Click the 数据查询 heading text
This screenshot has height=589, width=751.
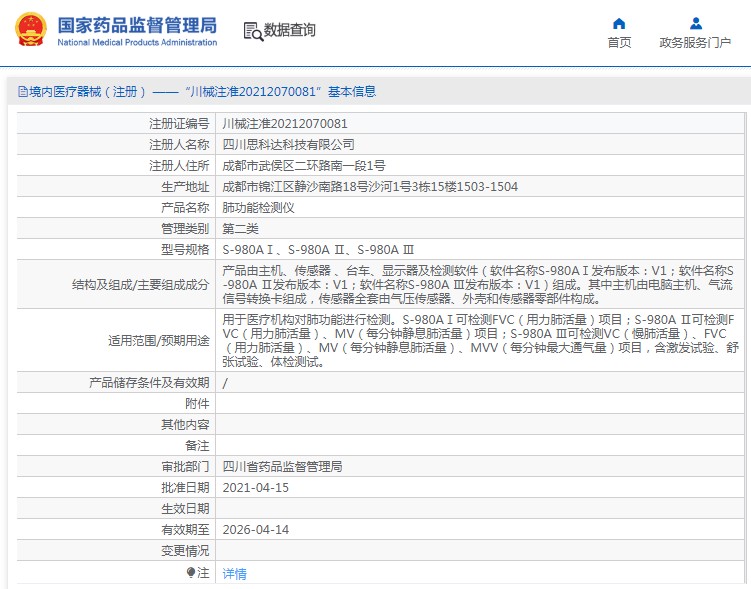[290, 31]
